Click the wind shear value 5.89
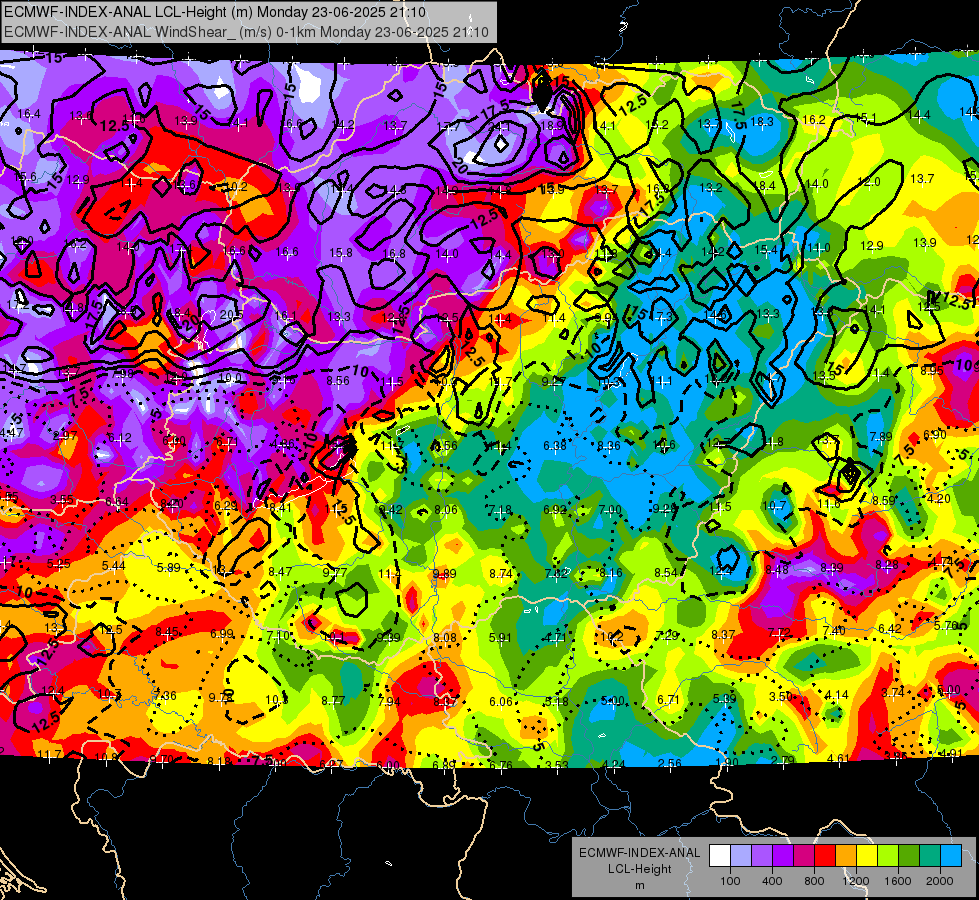The image size is (979, 900). [169, 568]
